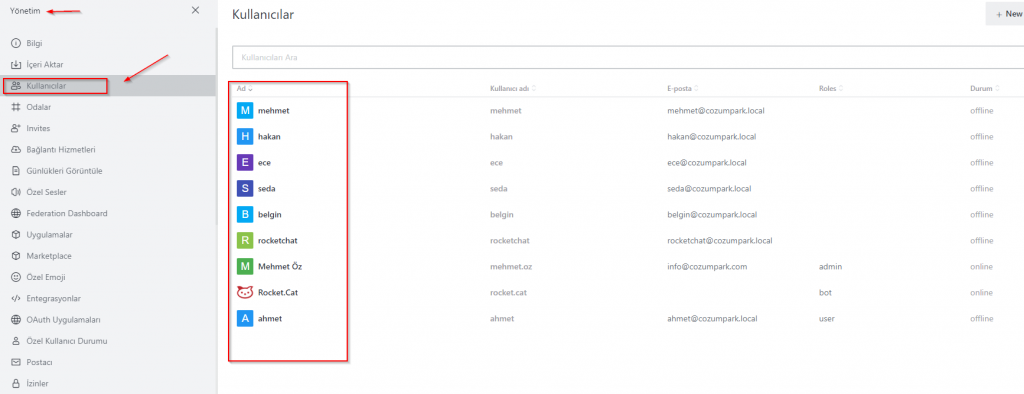This screenshot has height=394, width=1024.
Task: Open Entegrasyonlar code icon
Action: 16,299
